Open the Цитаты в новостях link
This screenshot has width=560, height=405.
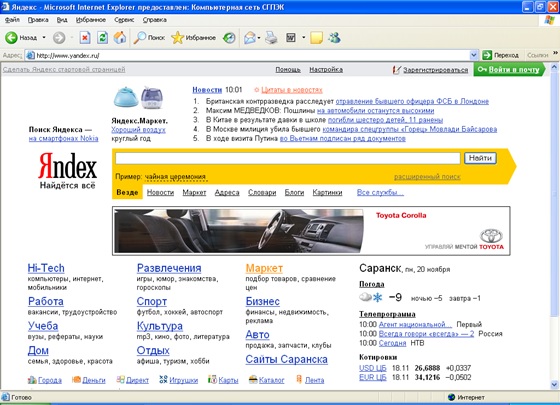point(292,90)
